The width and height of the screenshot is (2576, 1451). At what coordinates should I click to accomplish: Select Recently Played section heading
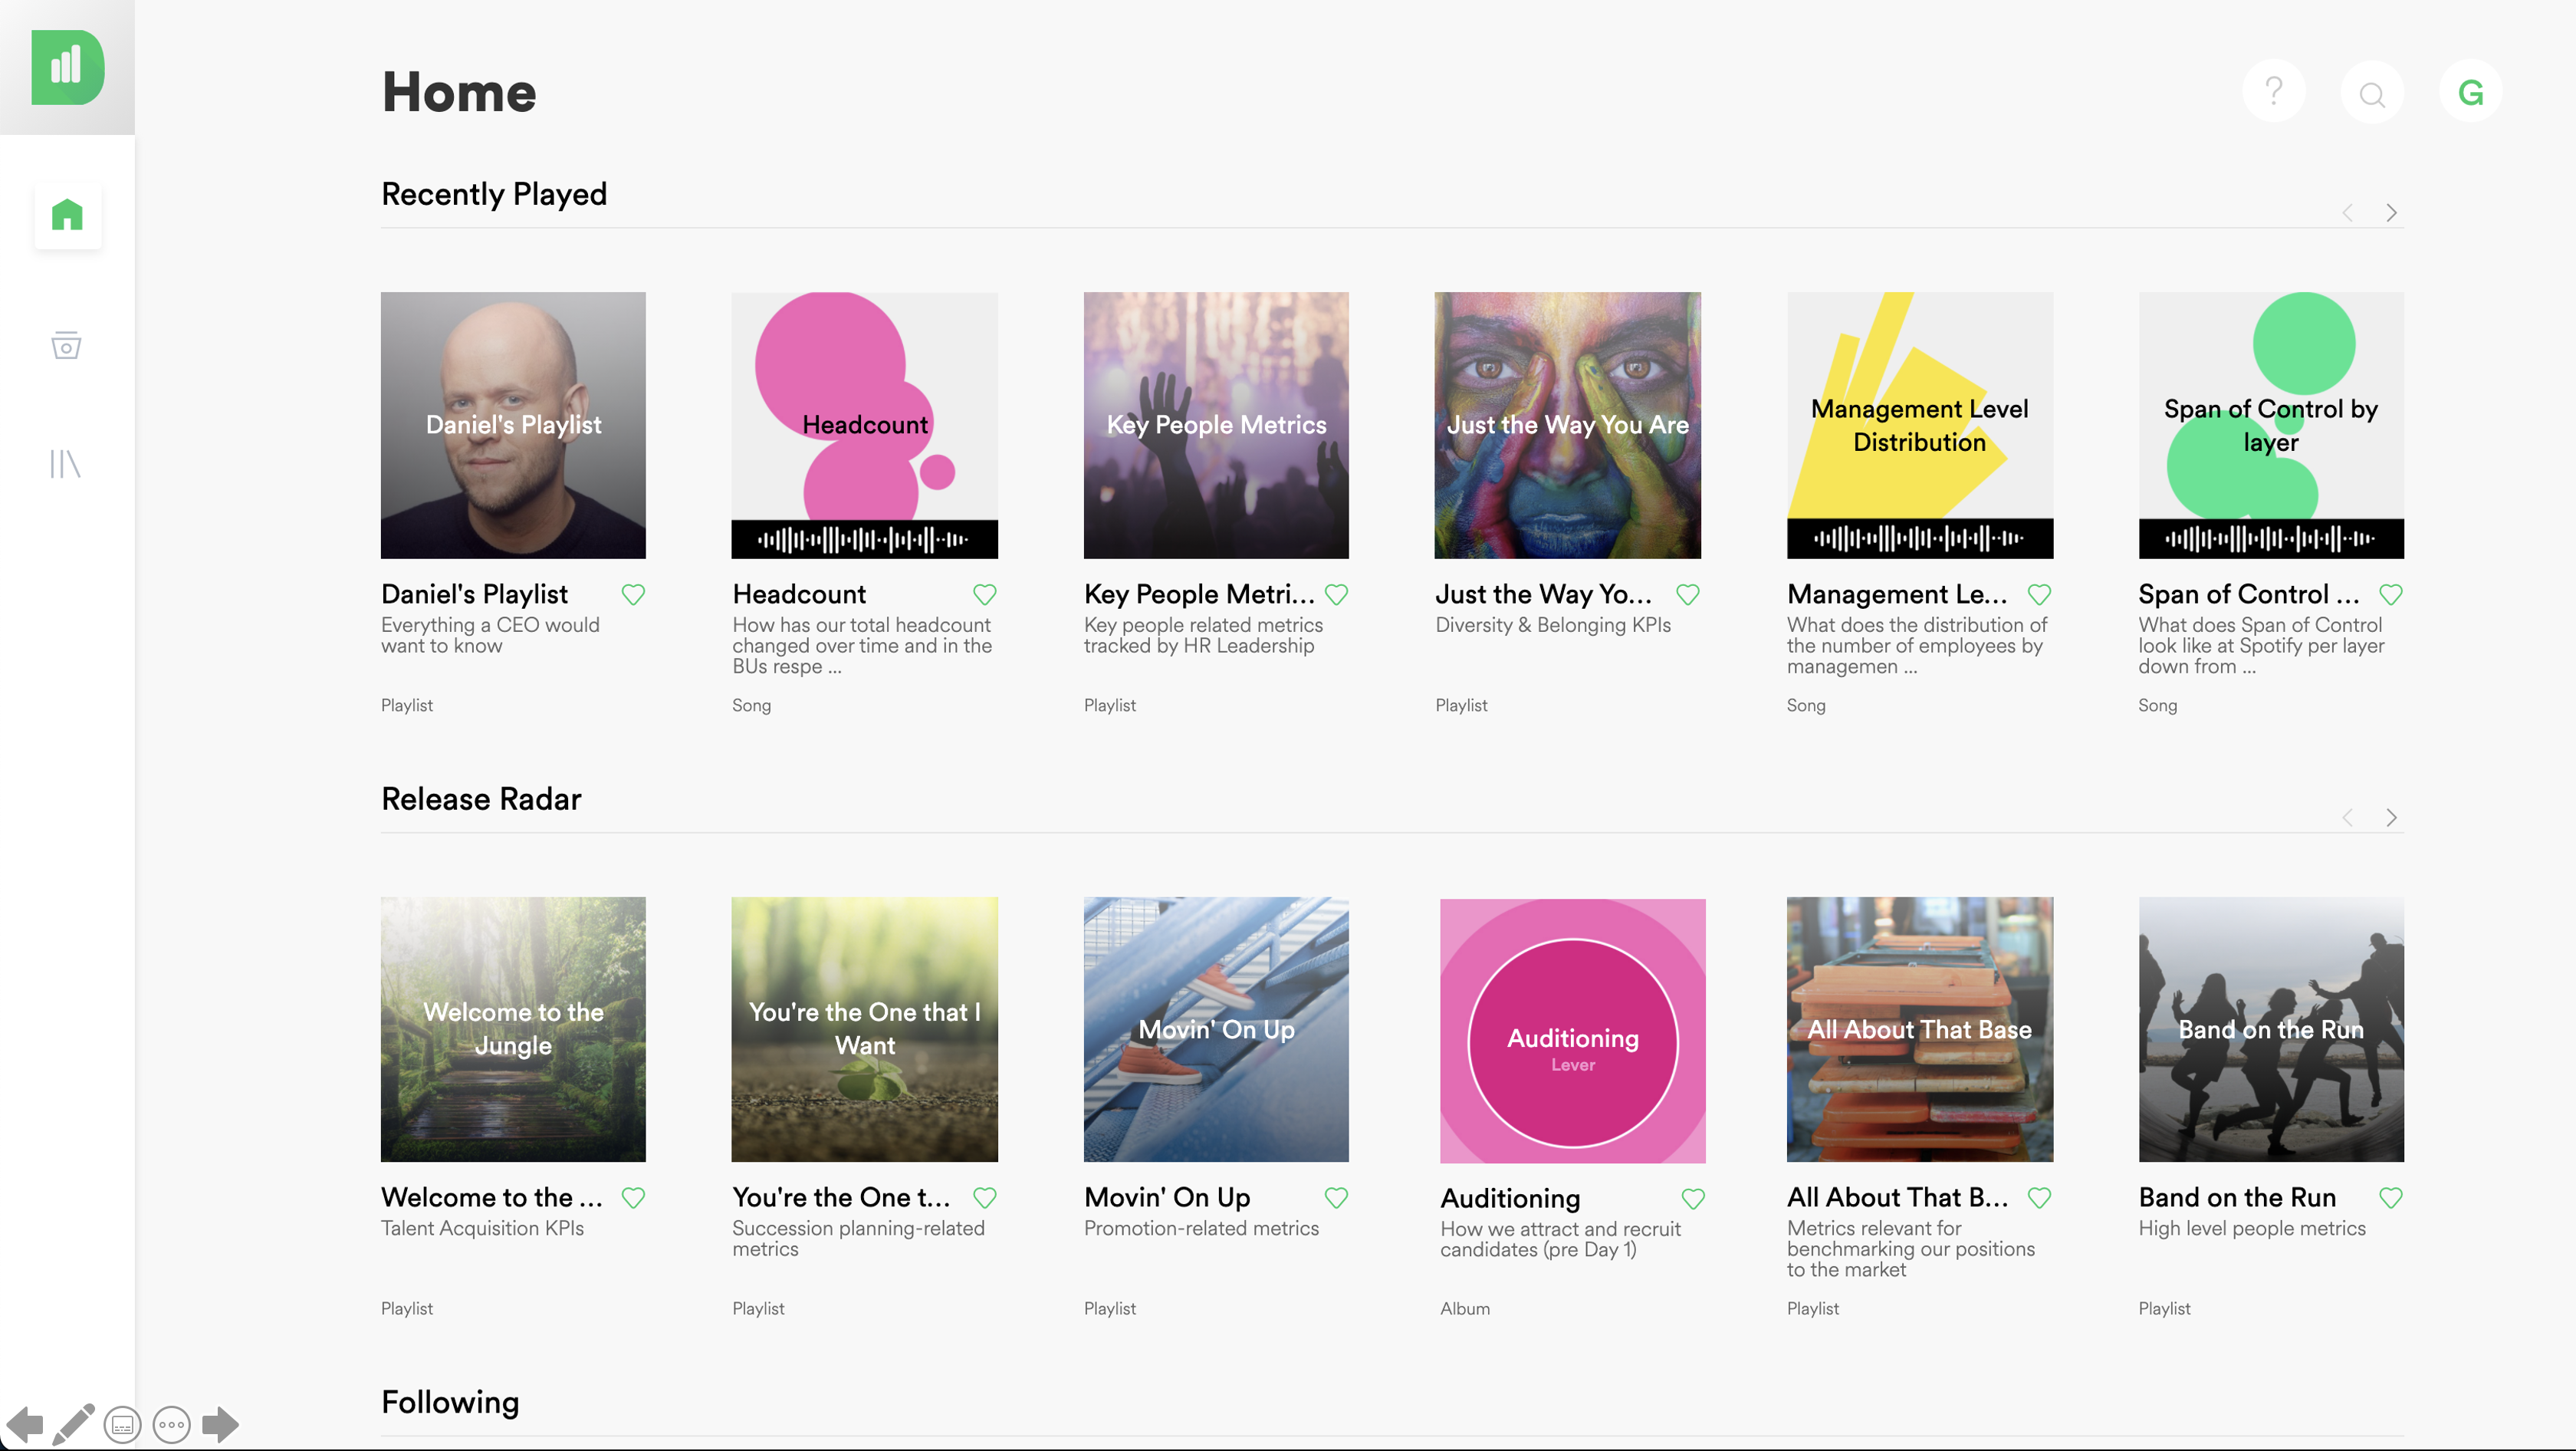click(494, 194)
